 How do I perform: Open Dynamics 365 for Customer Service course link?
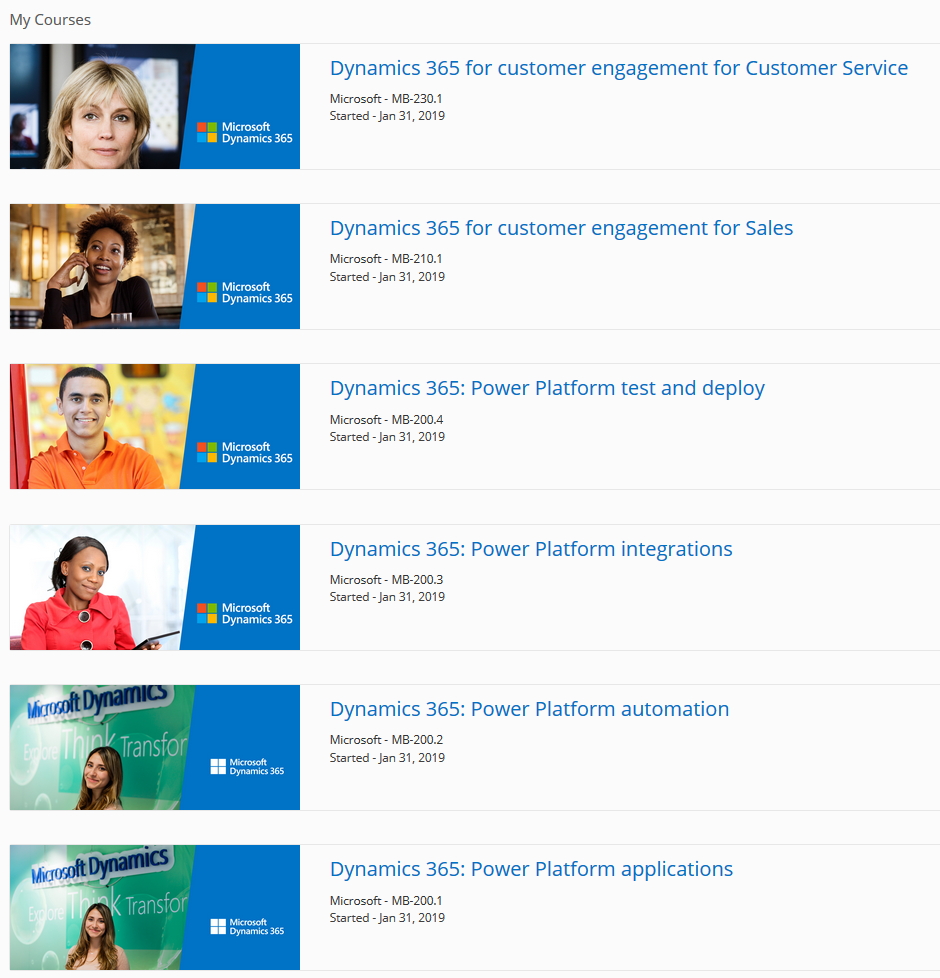pos(619,68)
